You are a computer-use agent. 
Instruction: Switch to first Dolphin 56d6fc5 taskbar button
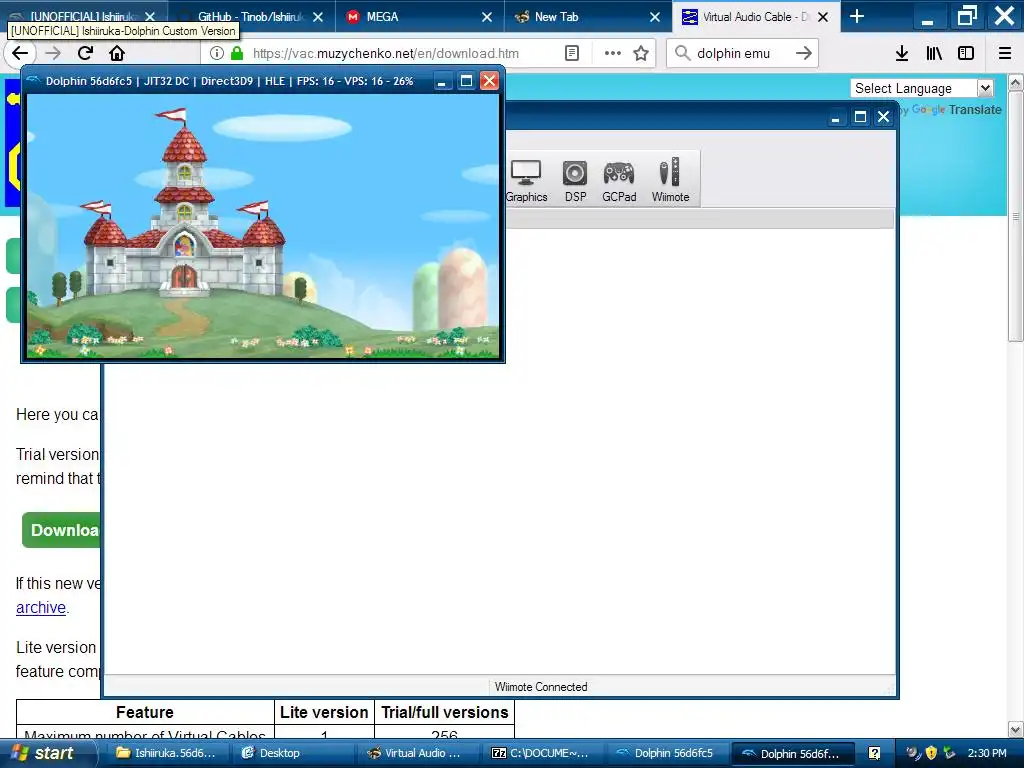[667, 753]
